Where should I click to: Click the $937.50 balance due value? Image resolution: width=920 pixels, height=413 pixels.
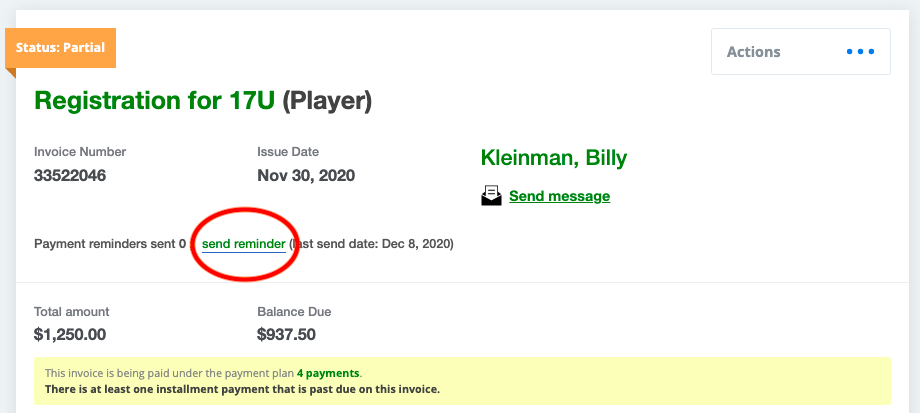286,335
